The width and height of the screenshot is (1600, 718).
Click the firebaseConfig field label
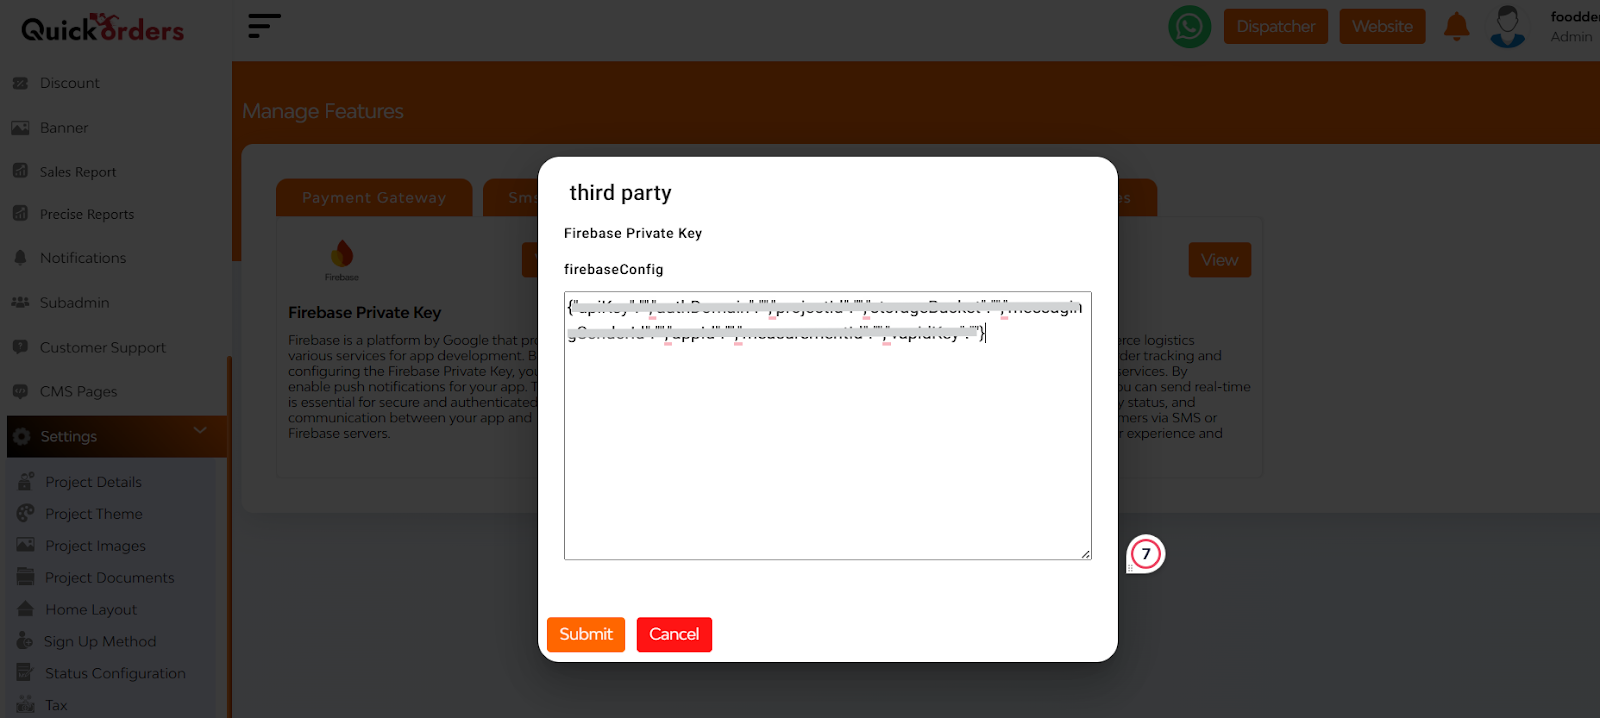tap(613, 270)
